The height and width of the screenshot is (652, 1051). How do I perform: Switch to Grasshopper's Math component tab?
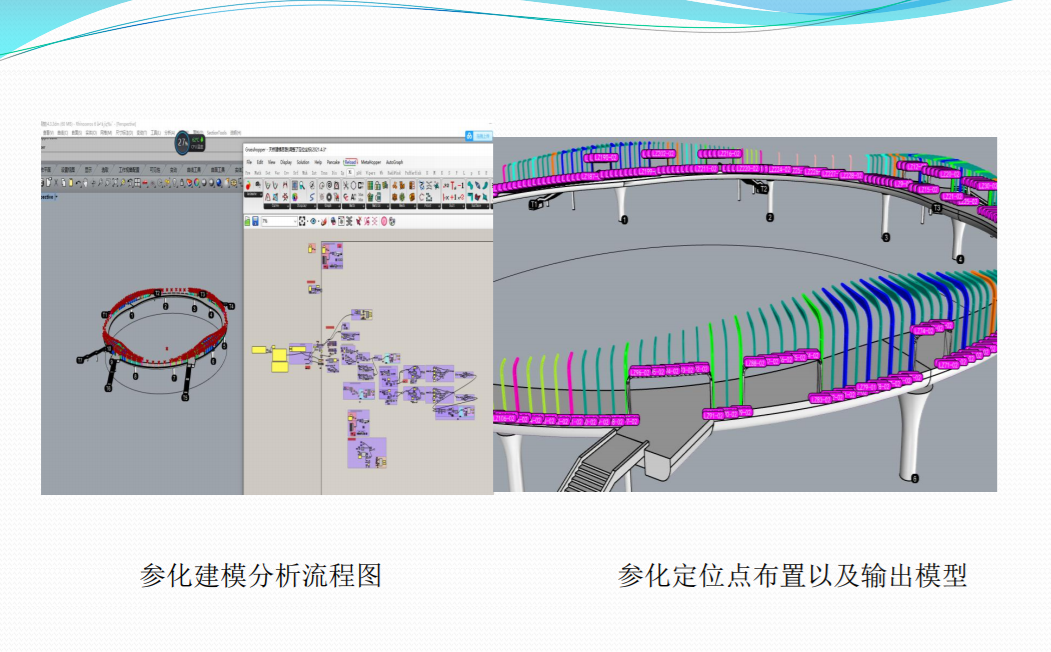coord(257,173)
